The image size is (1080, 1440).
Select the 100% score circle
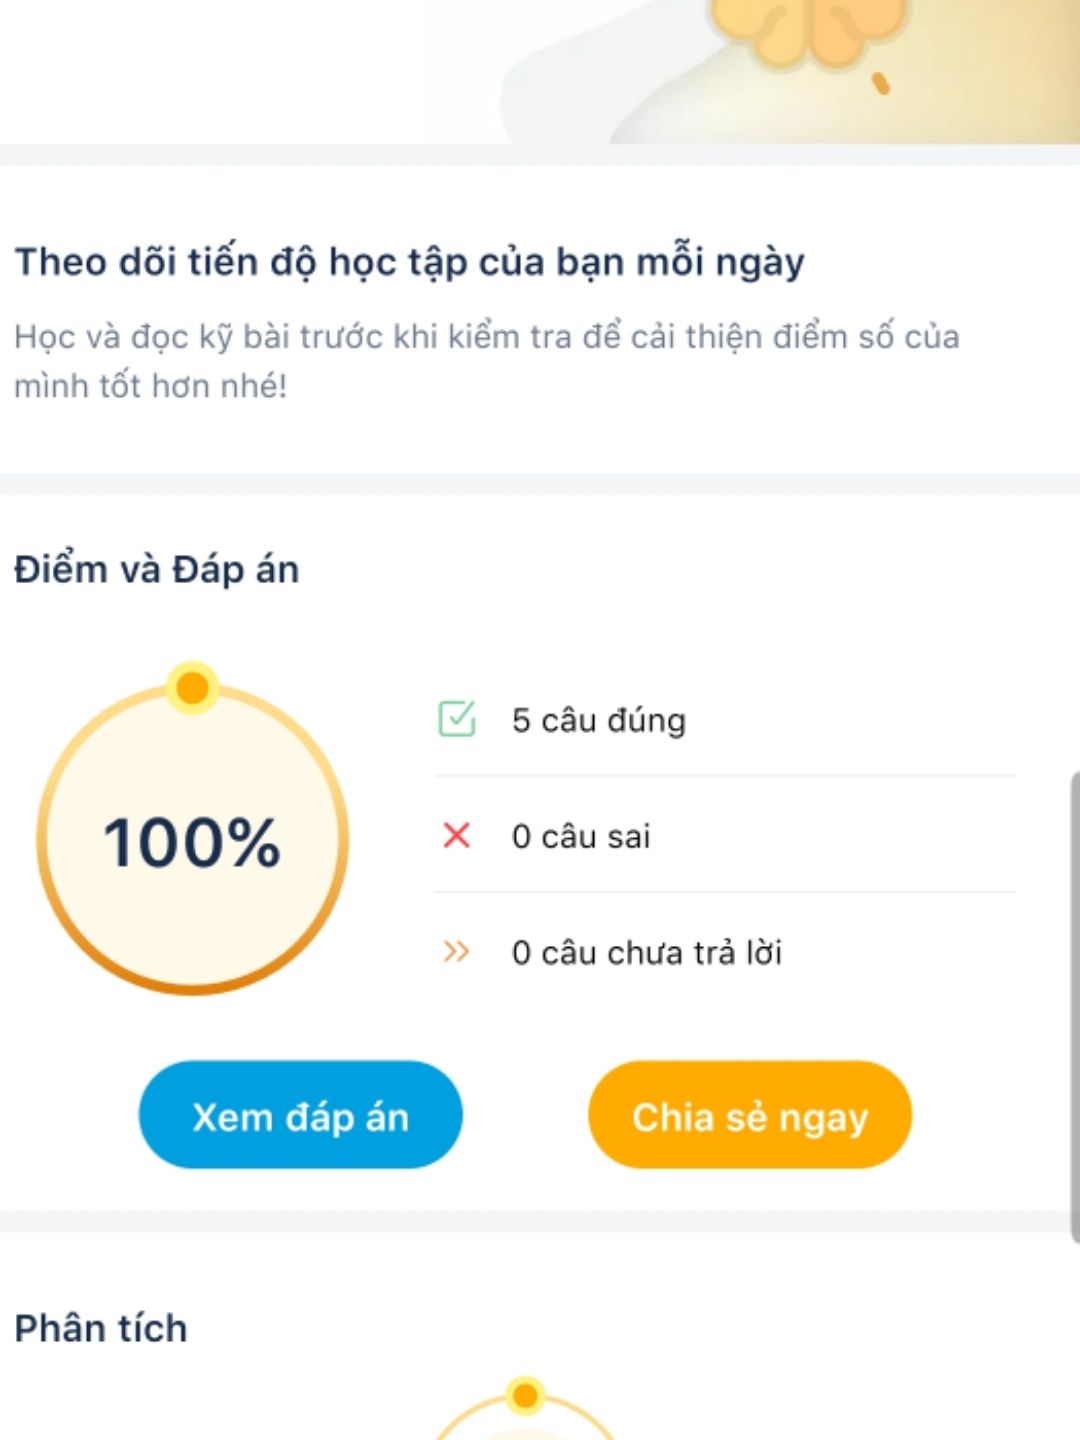click(192, 838)
